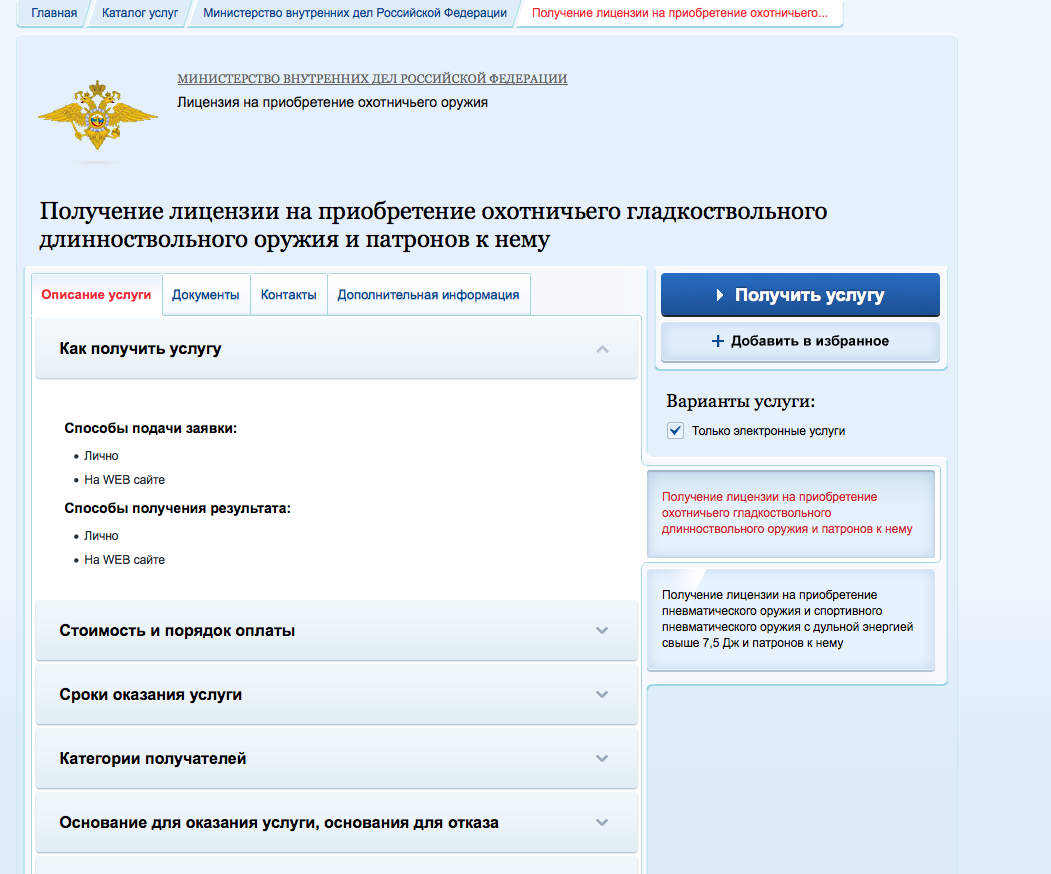
Task: Click 'Добавить в избранное' button
Action: click(799, 341)
